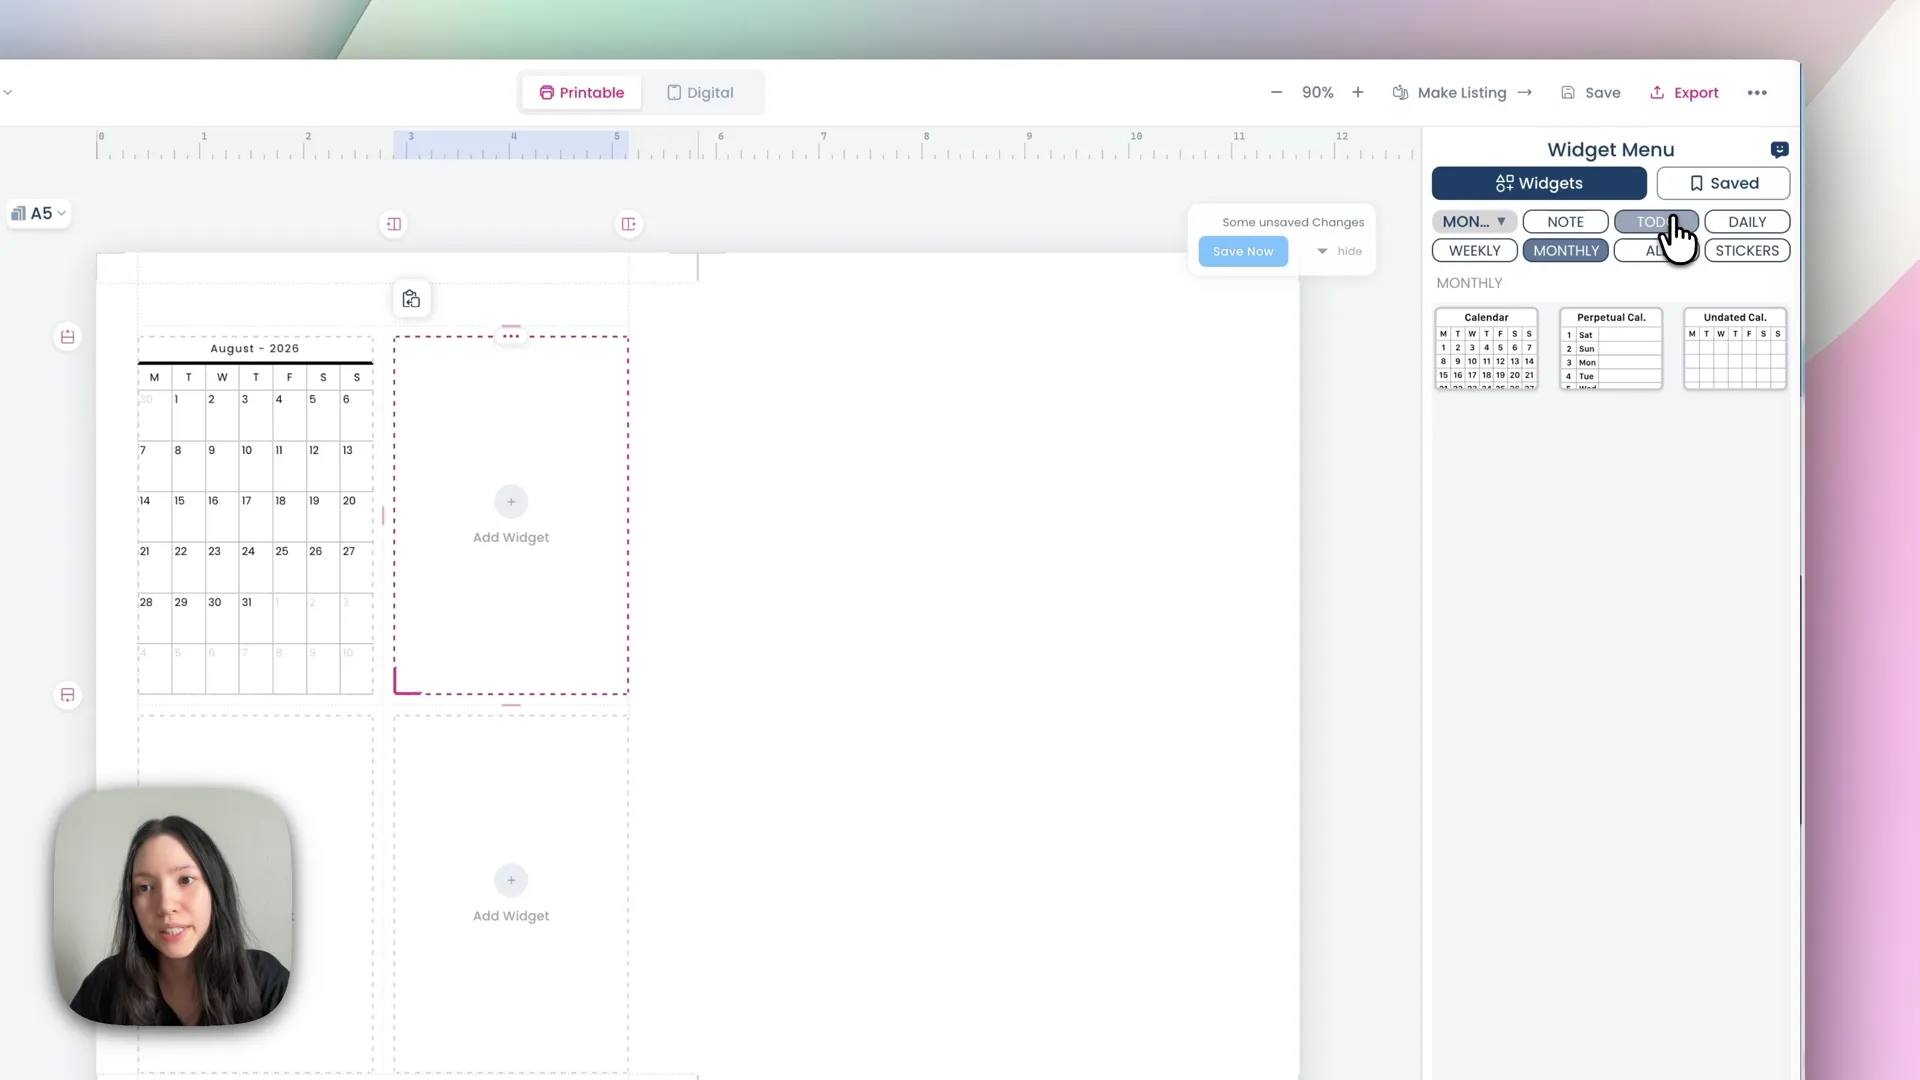Click the August - 2026 calendar title
Screen dimensions: 1920x1080
[255, 349]
